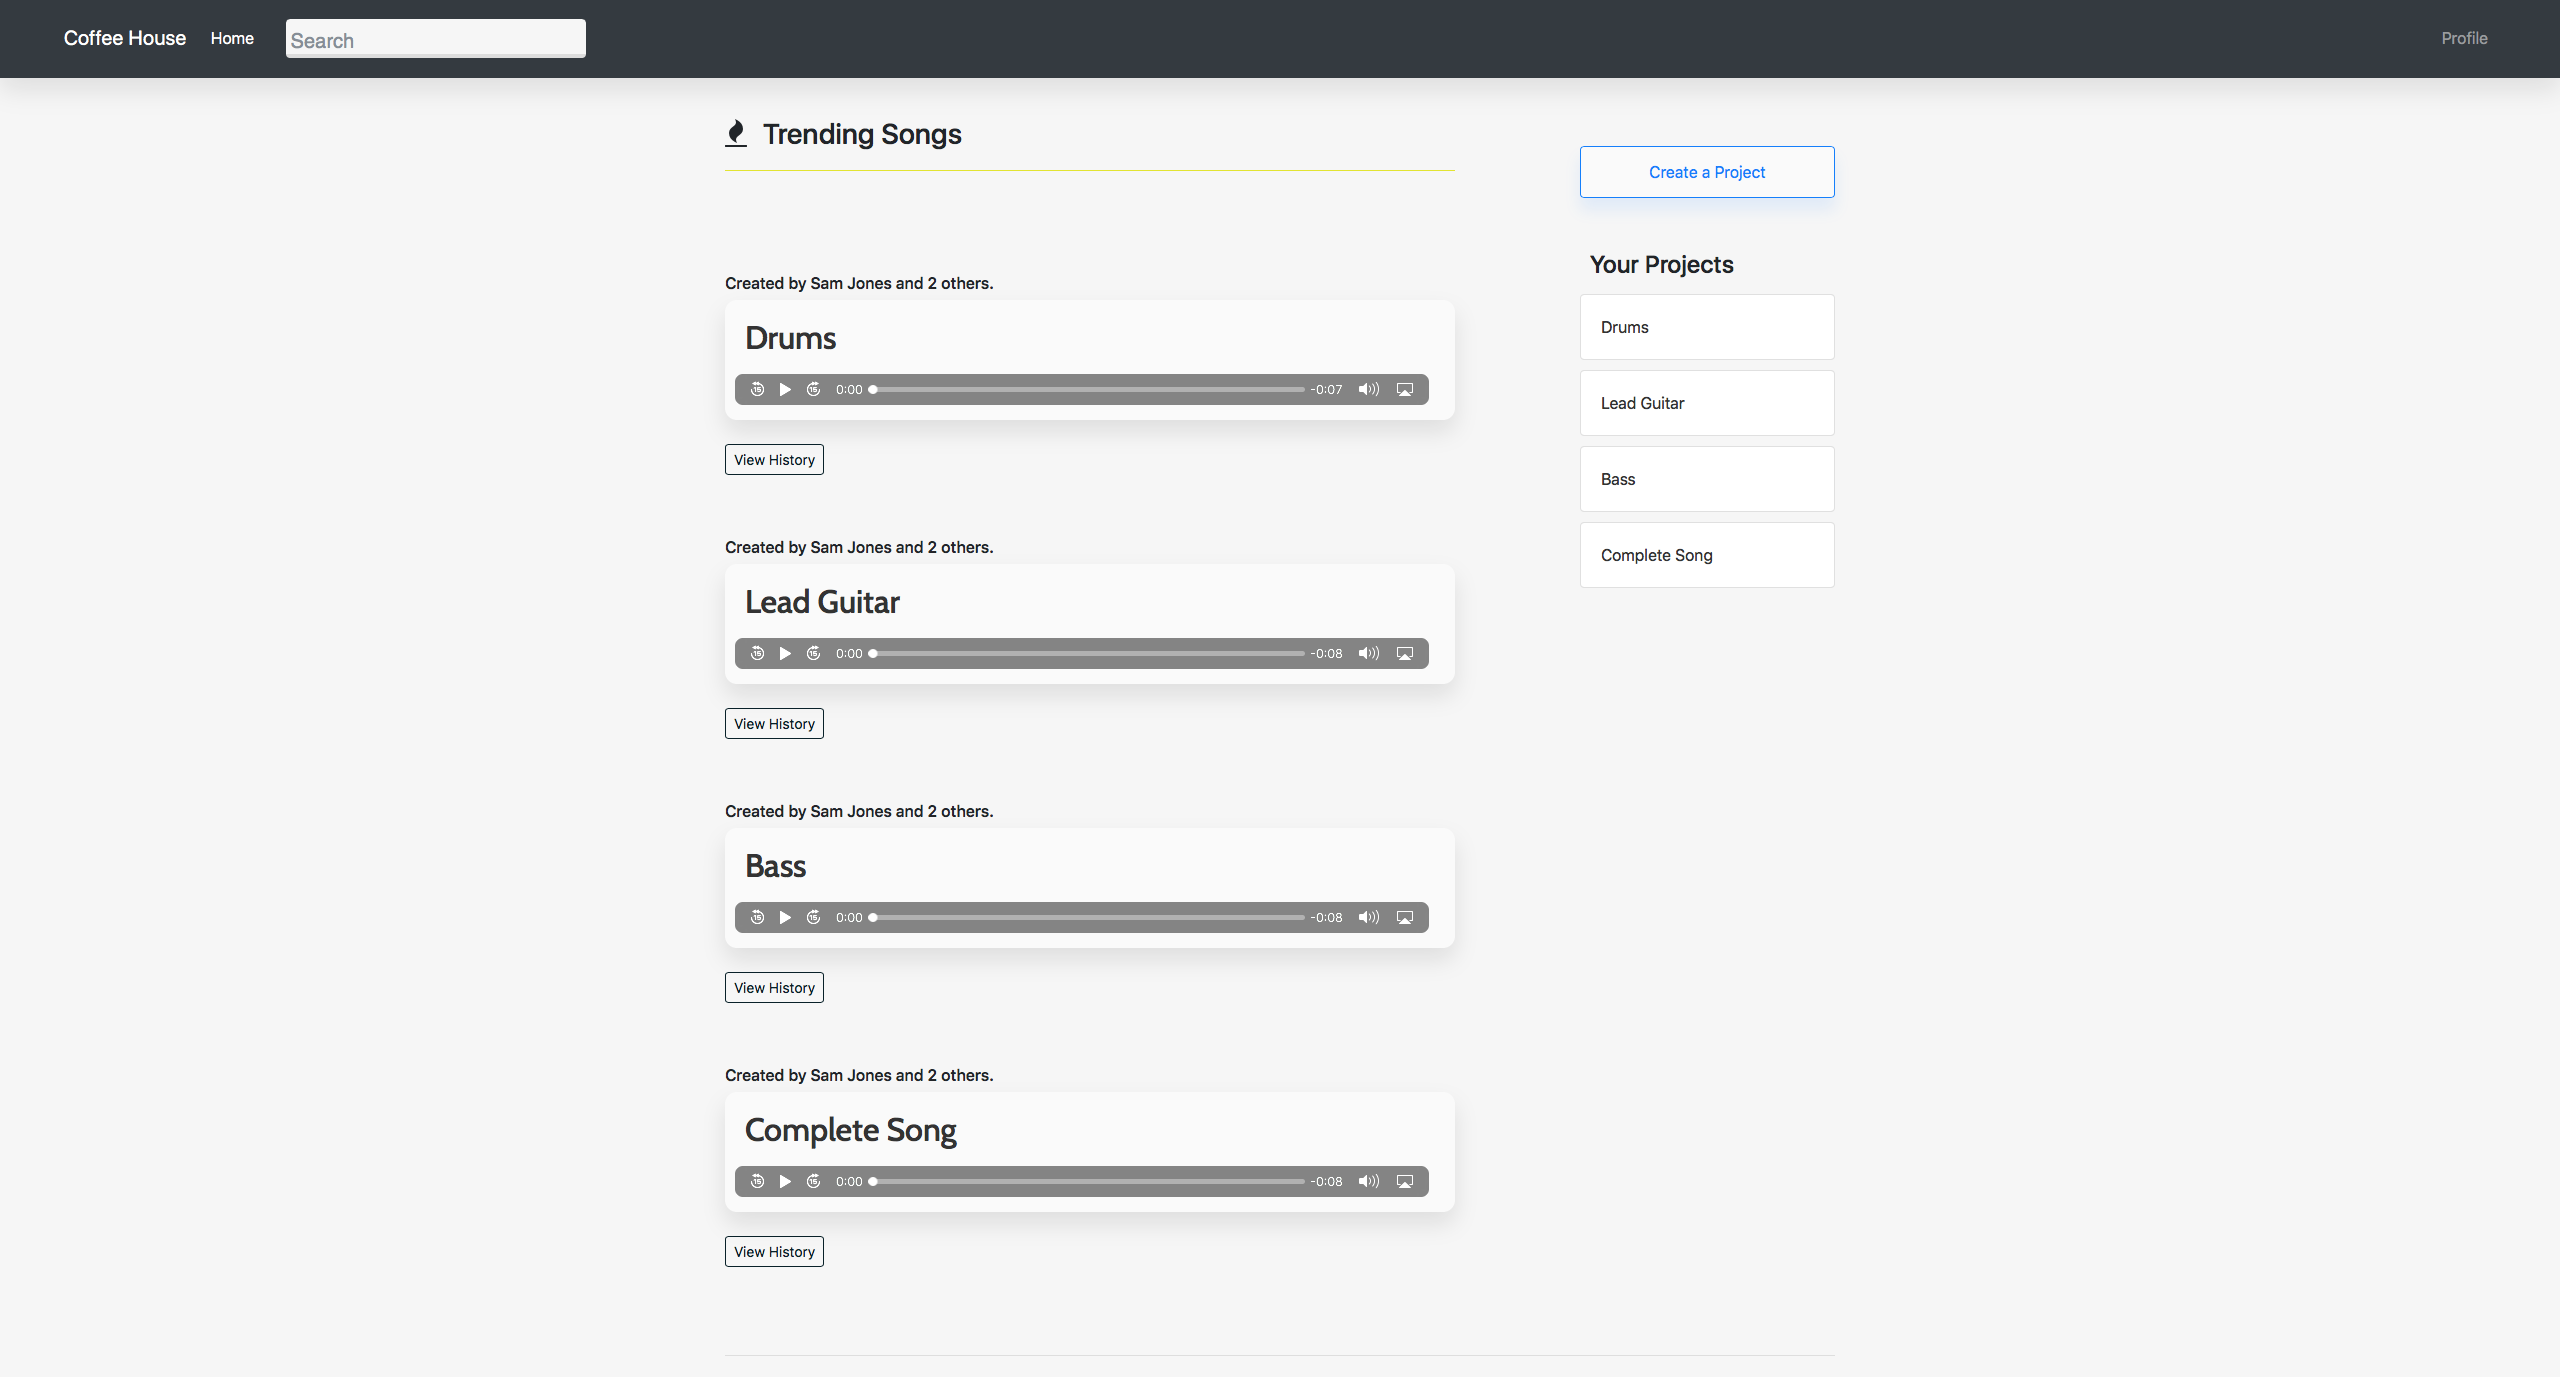
Task: Play the Drums audio track
Action: coord(785,389)
